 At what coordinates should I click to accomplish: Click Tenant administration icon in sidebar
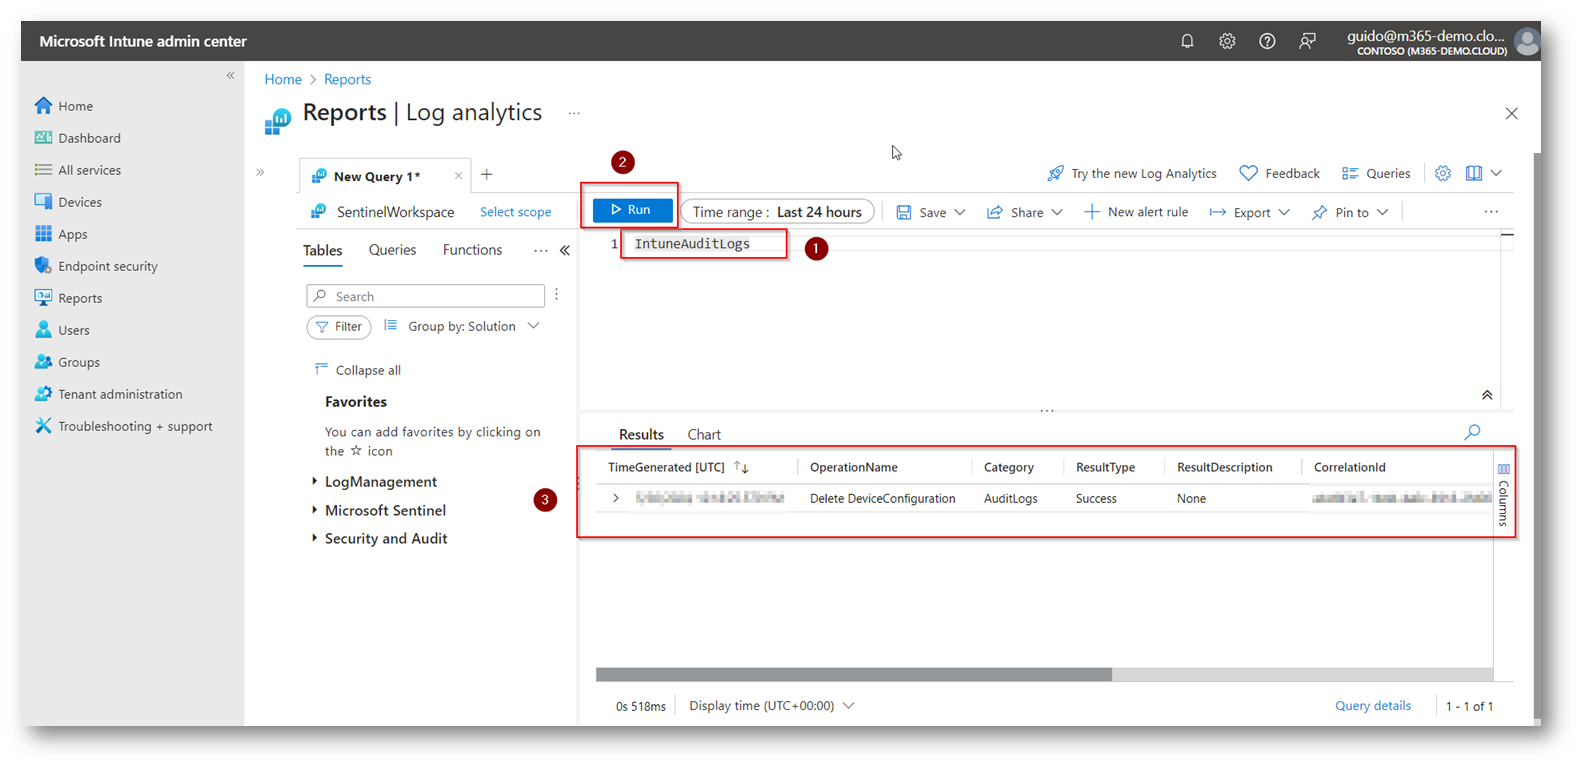43,393
